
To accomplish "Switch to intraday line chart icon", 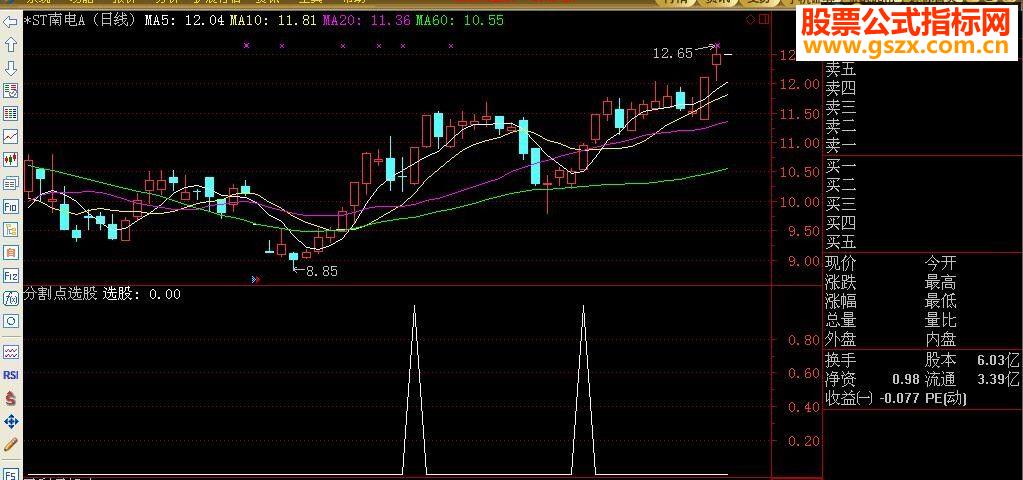I will (10, 136).
